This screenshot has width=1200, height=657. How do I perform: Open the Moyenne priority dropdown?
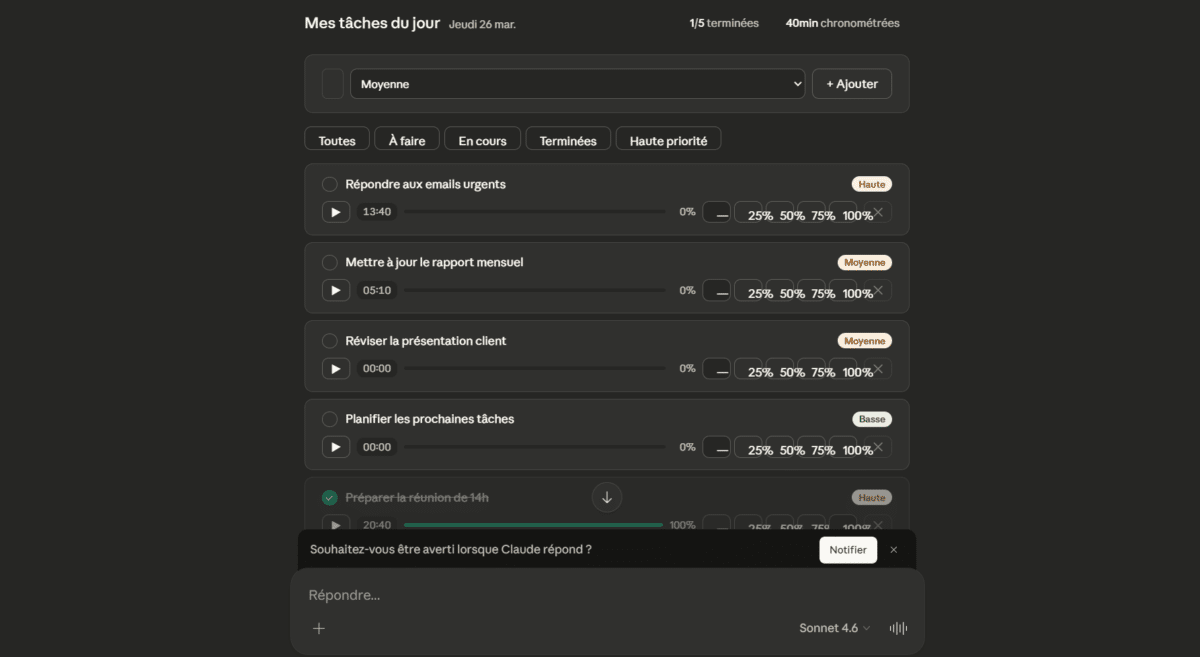[x=578, y=84]
